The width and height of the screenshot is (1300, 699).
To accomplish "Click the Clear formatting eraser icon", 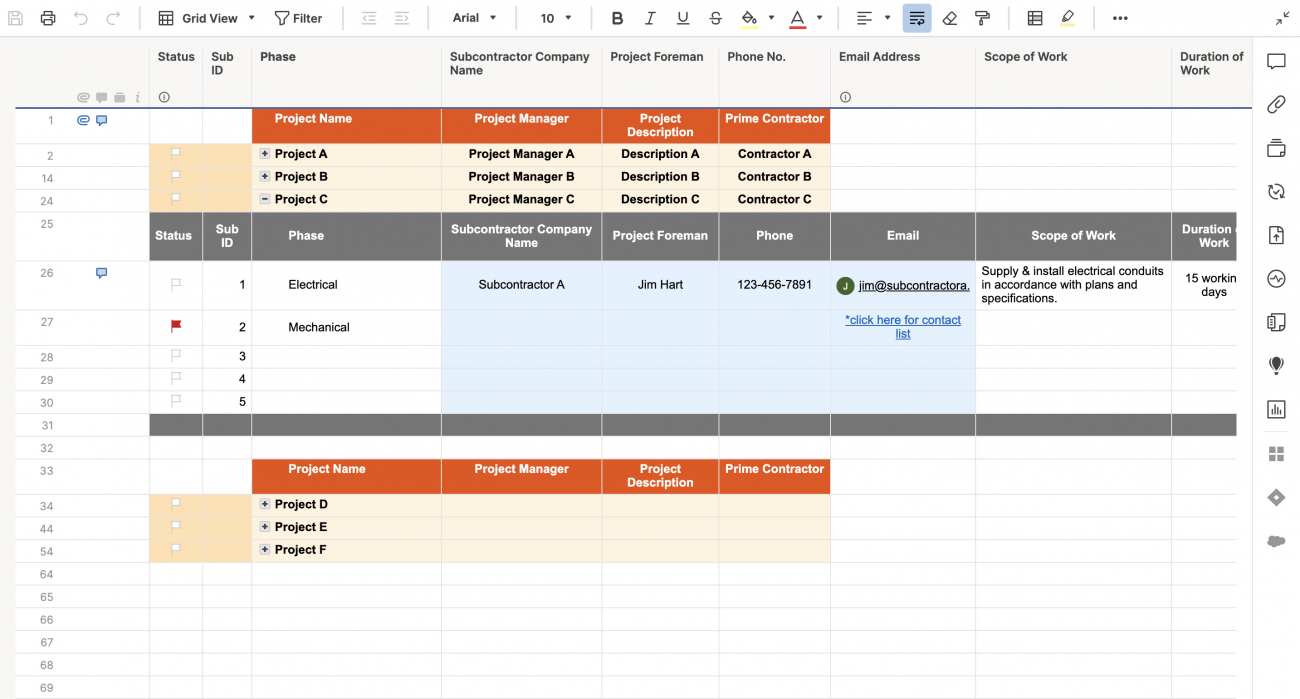I will pos(950,18).
